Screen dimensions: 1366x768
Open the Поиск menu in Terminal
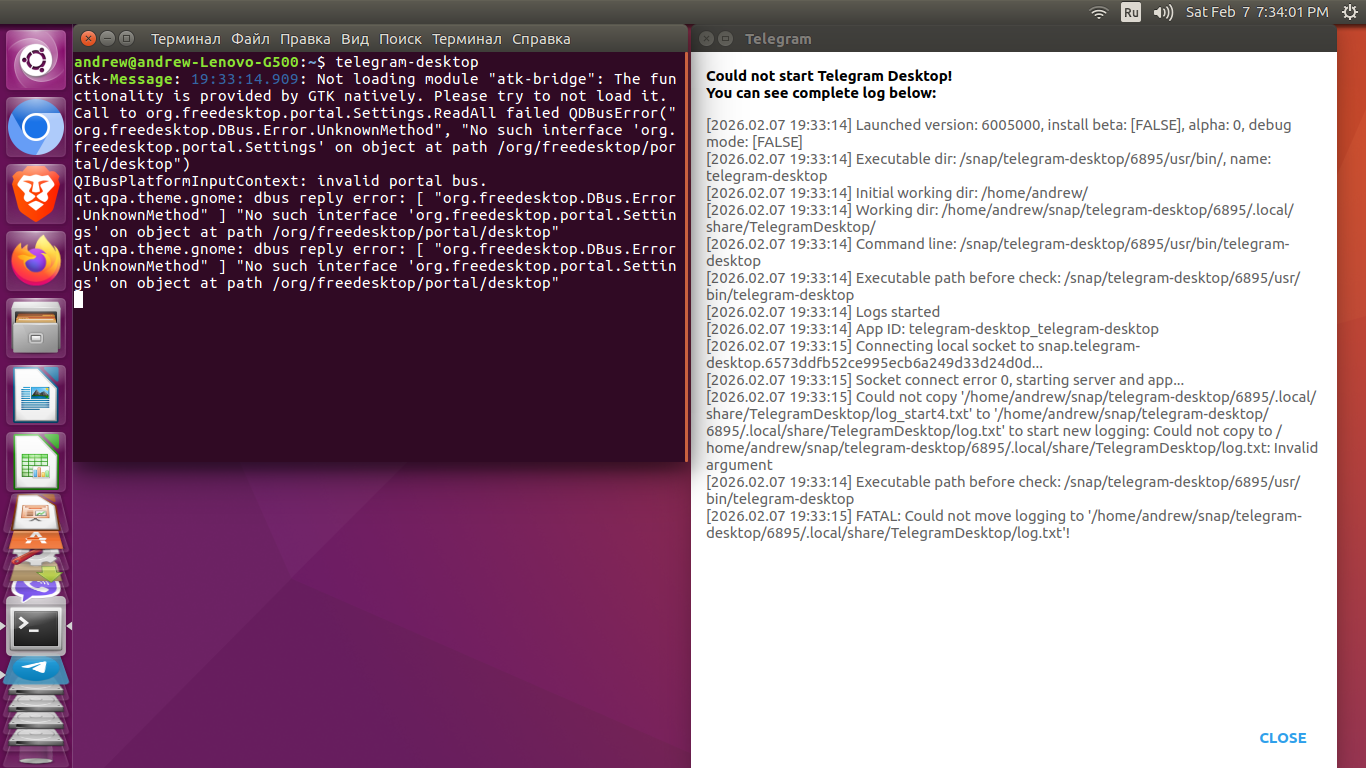tap(401, 39)
